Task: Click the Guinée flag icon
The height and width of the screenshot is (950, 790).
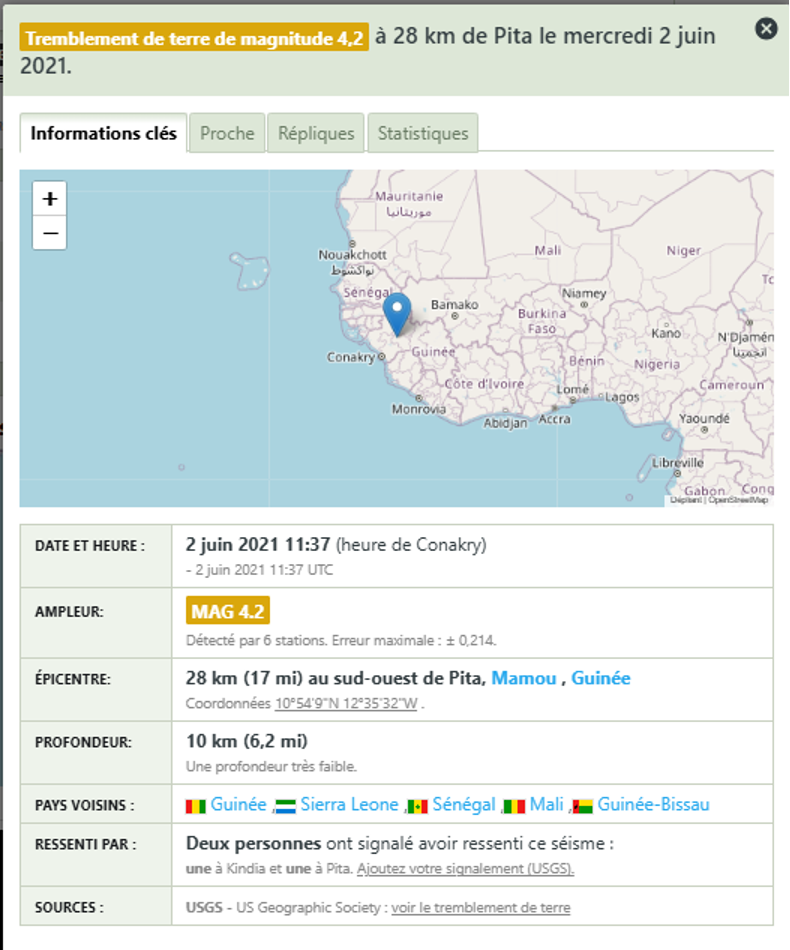Action: click(x=196, y=806)
